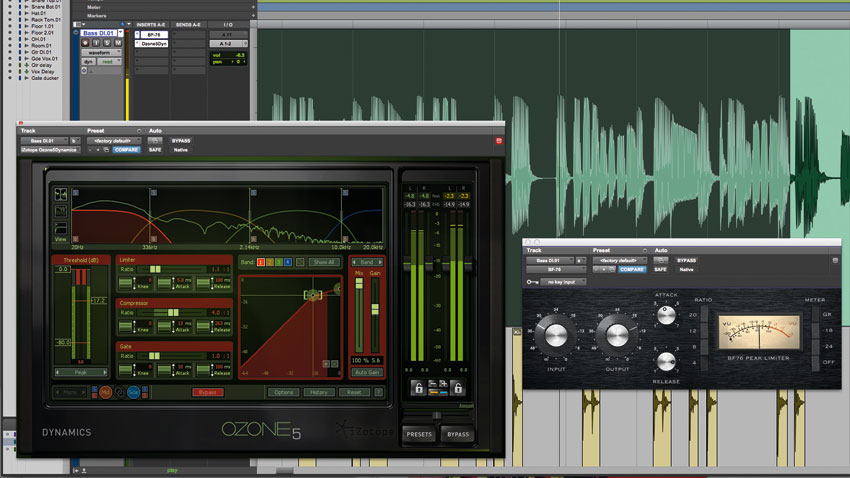The image size is (850, 478).
Task: Open the Bass DI.01 track name dropdown arrow
Action: [x=120, y=33]
